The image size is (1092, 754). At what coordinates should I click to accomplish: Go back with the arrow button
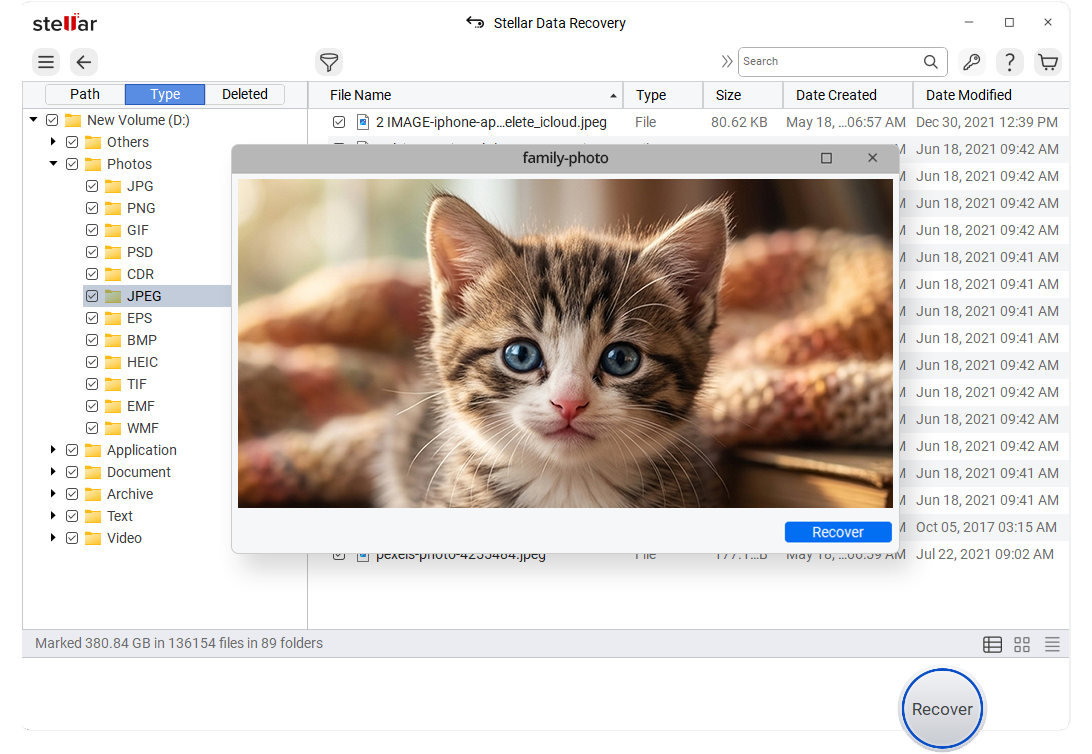tap(84, 62)
